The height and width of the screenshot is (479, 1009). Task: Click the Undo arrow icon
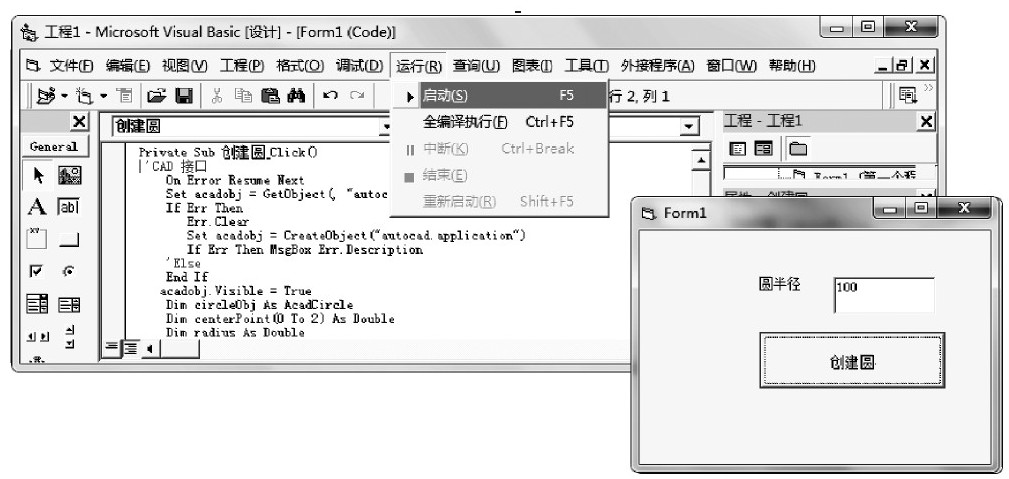[x=331, y=96]
